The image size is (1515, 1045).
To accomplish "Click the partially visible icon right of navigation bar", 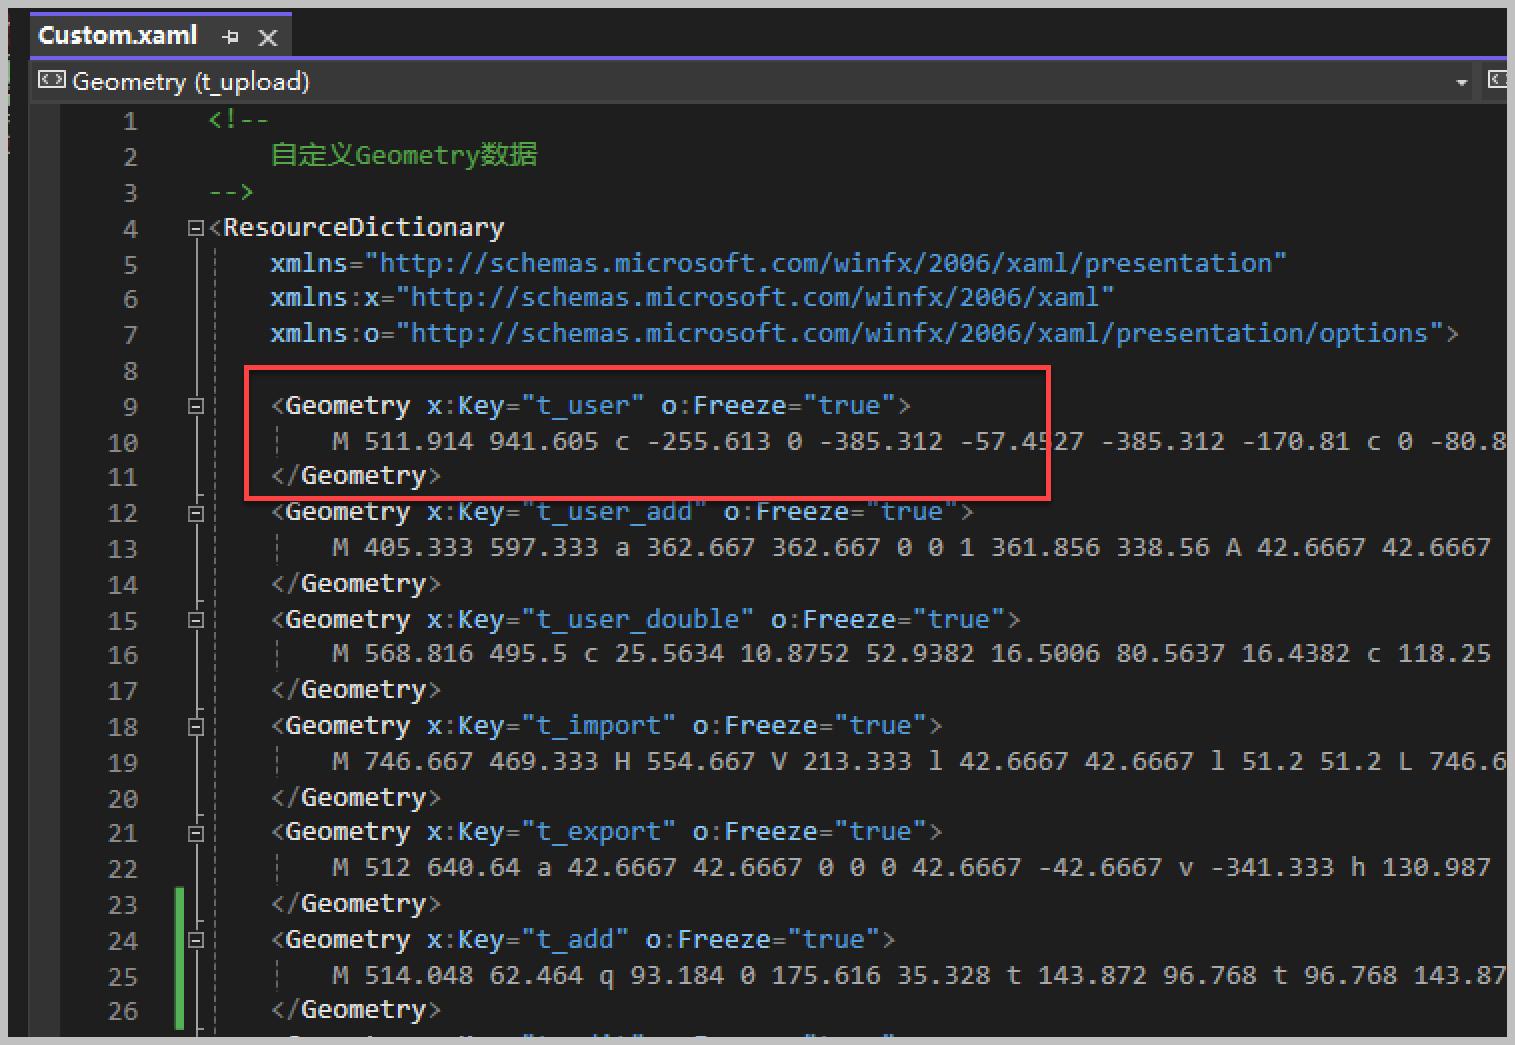I will point(1497,80).
